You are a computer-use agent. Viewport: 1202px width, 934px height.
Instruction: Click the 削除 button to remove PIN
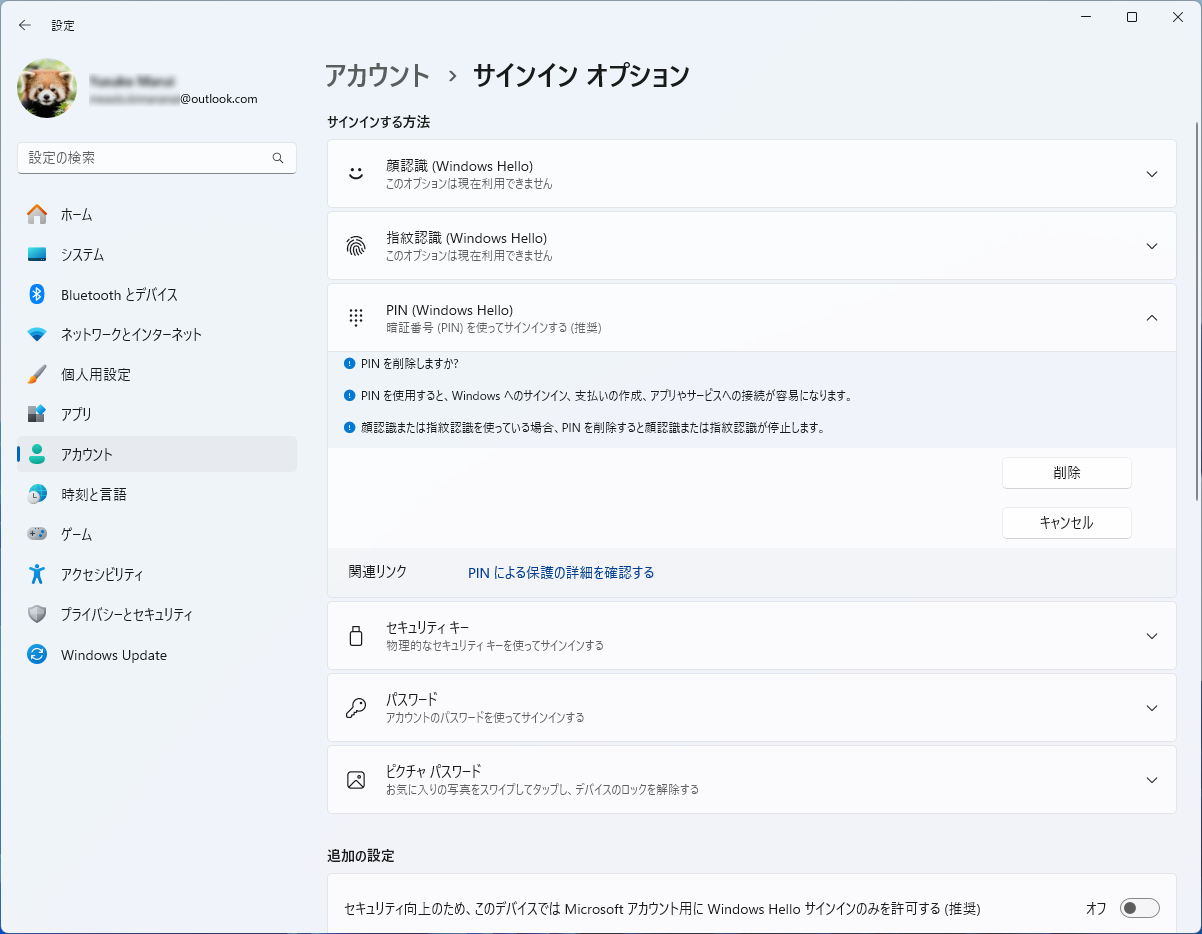coord(1066,473)
